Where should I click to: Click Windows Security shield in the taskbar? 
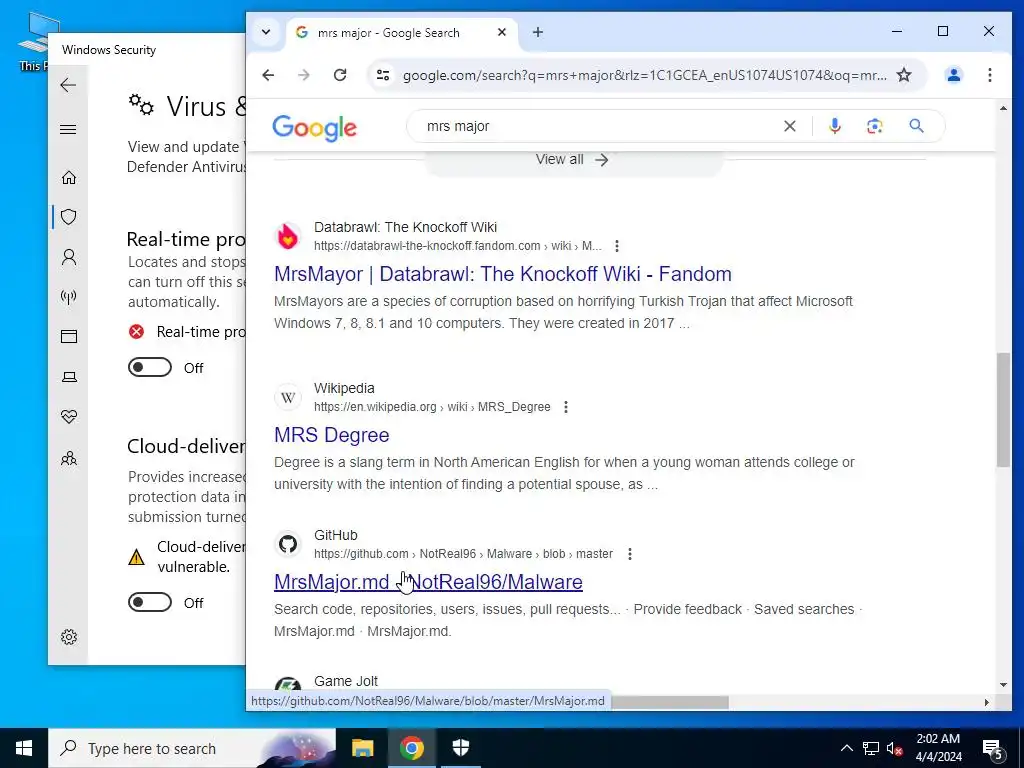(x=461, y=748)
